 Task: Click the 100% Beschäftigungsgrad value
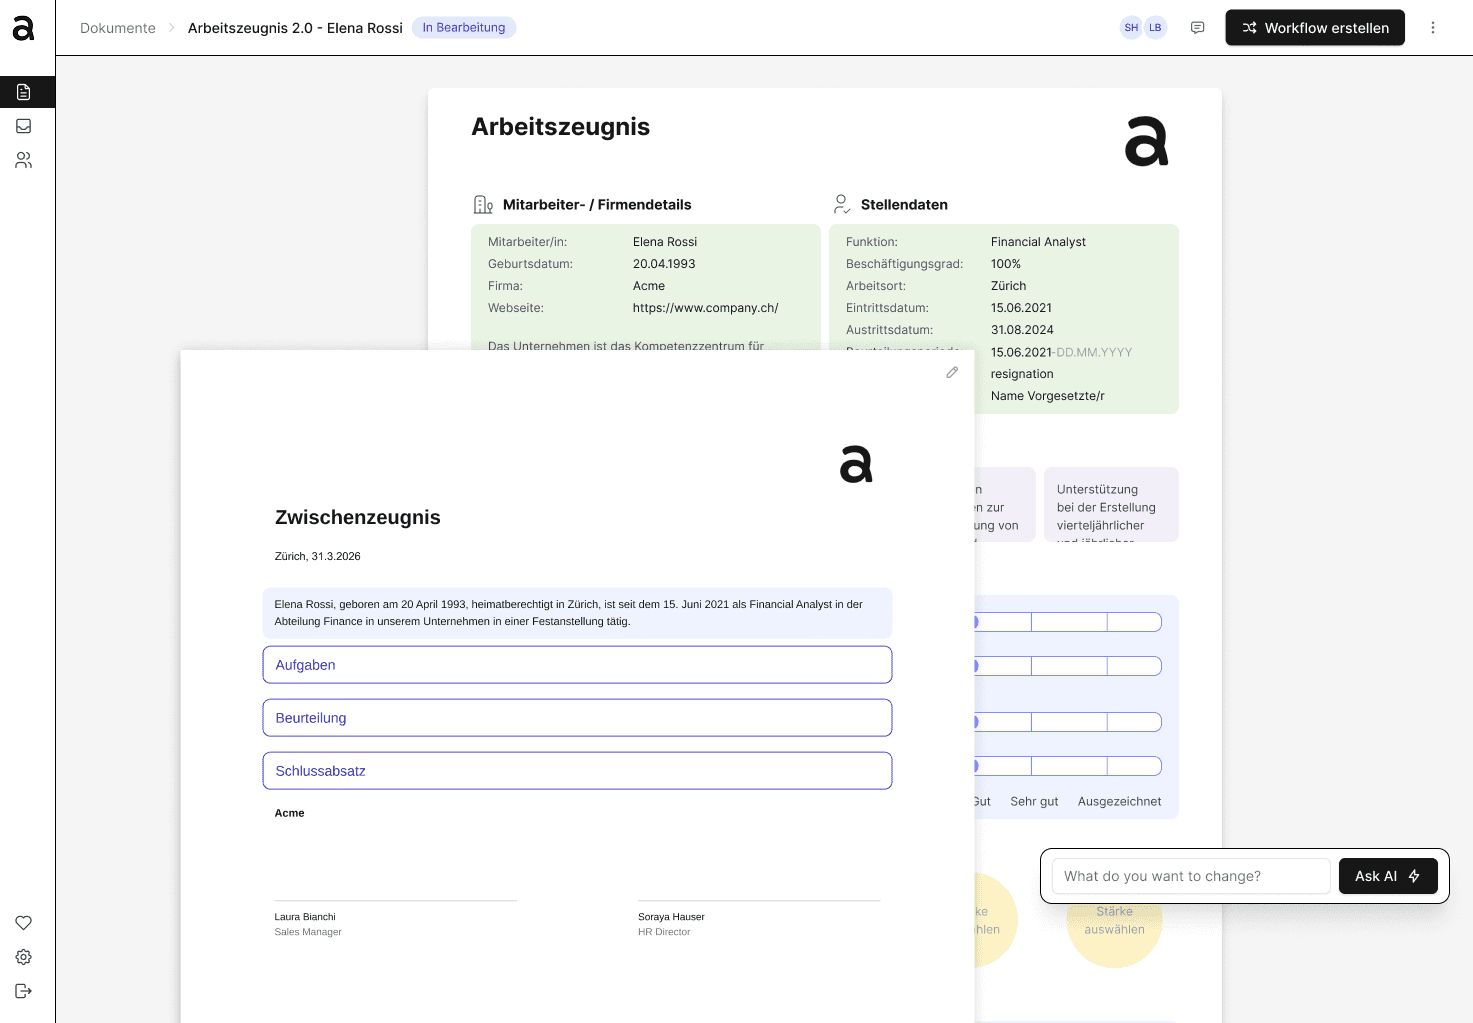[x=1006, y=264]
